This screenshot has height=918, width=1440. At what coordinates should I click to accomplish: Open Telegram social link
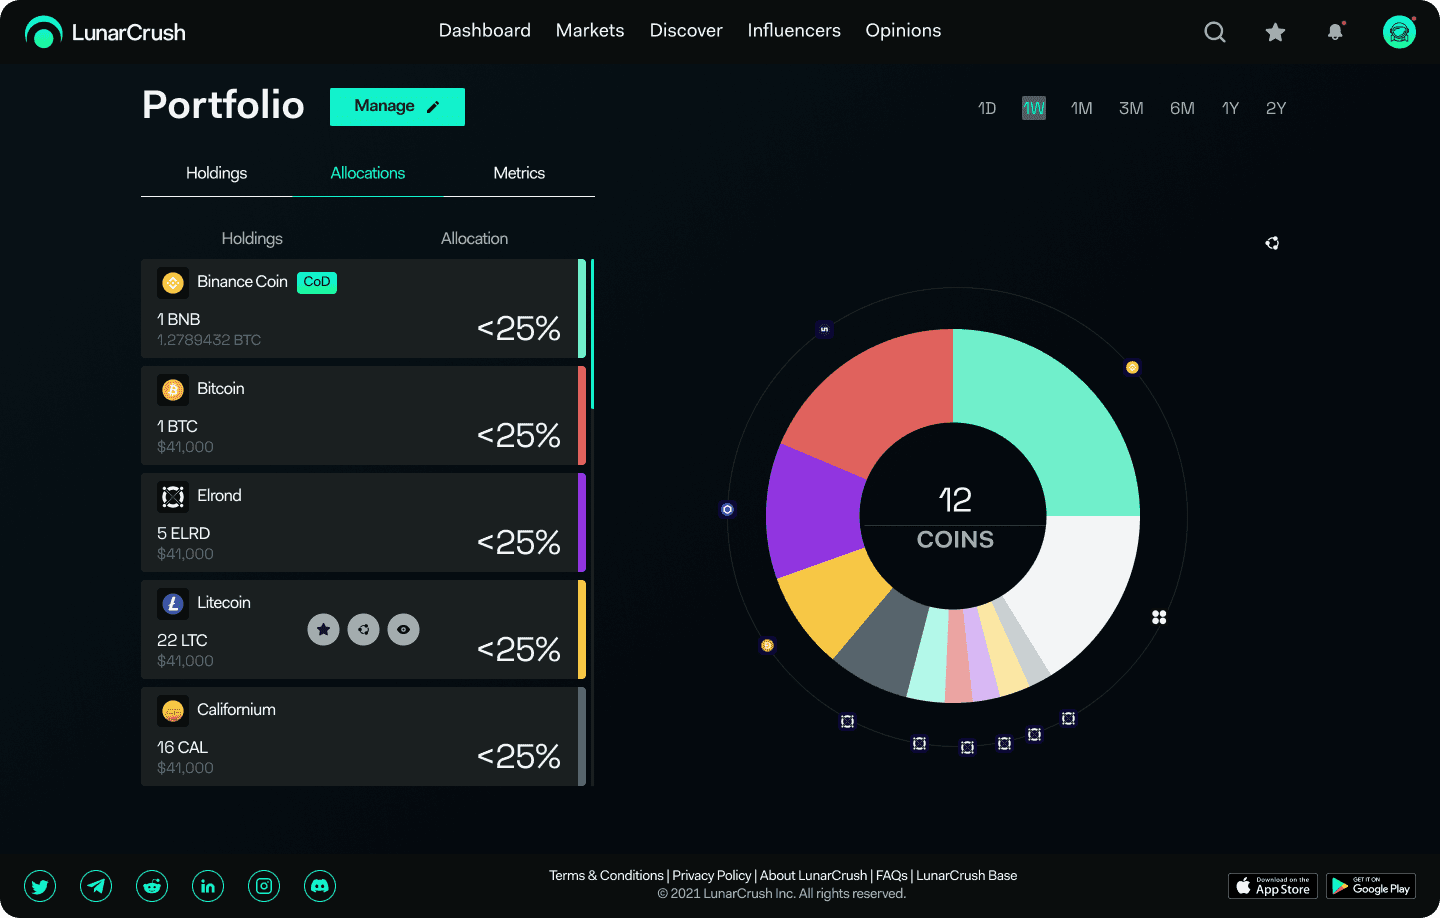[x=96, y=886]
